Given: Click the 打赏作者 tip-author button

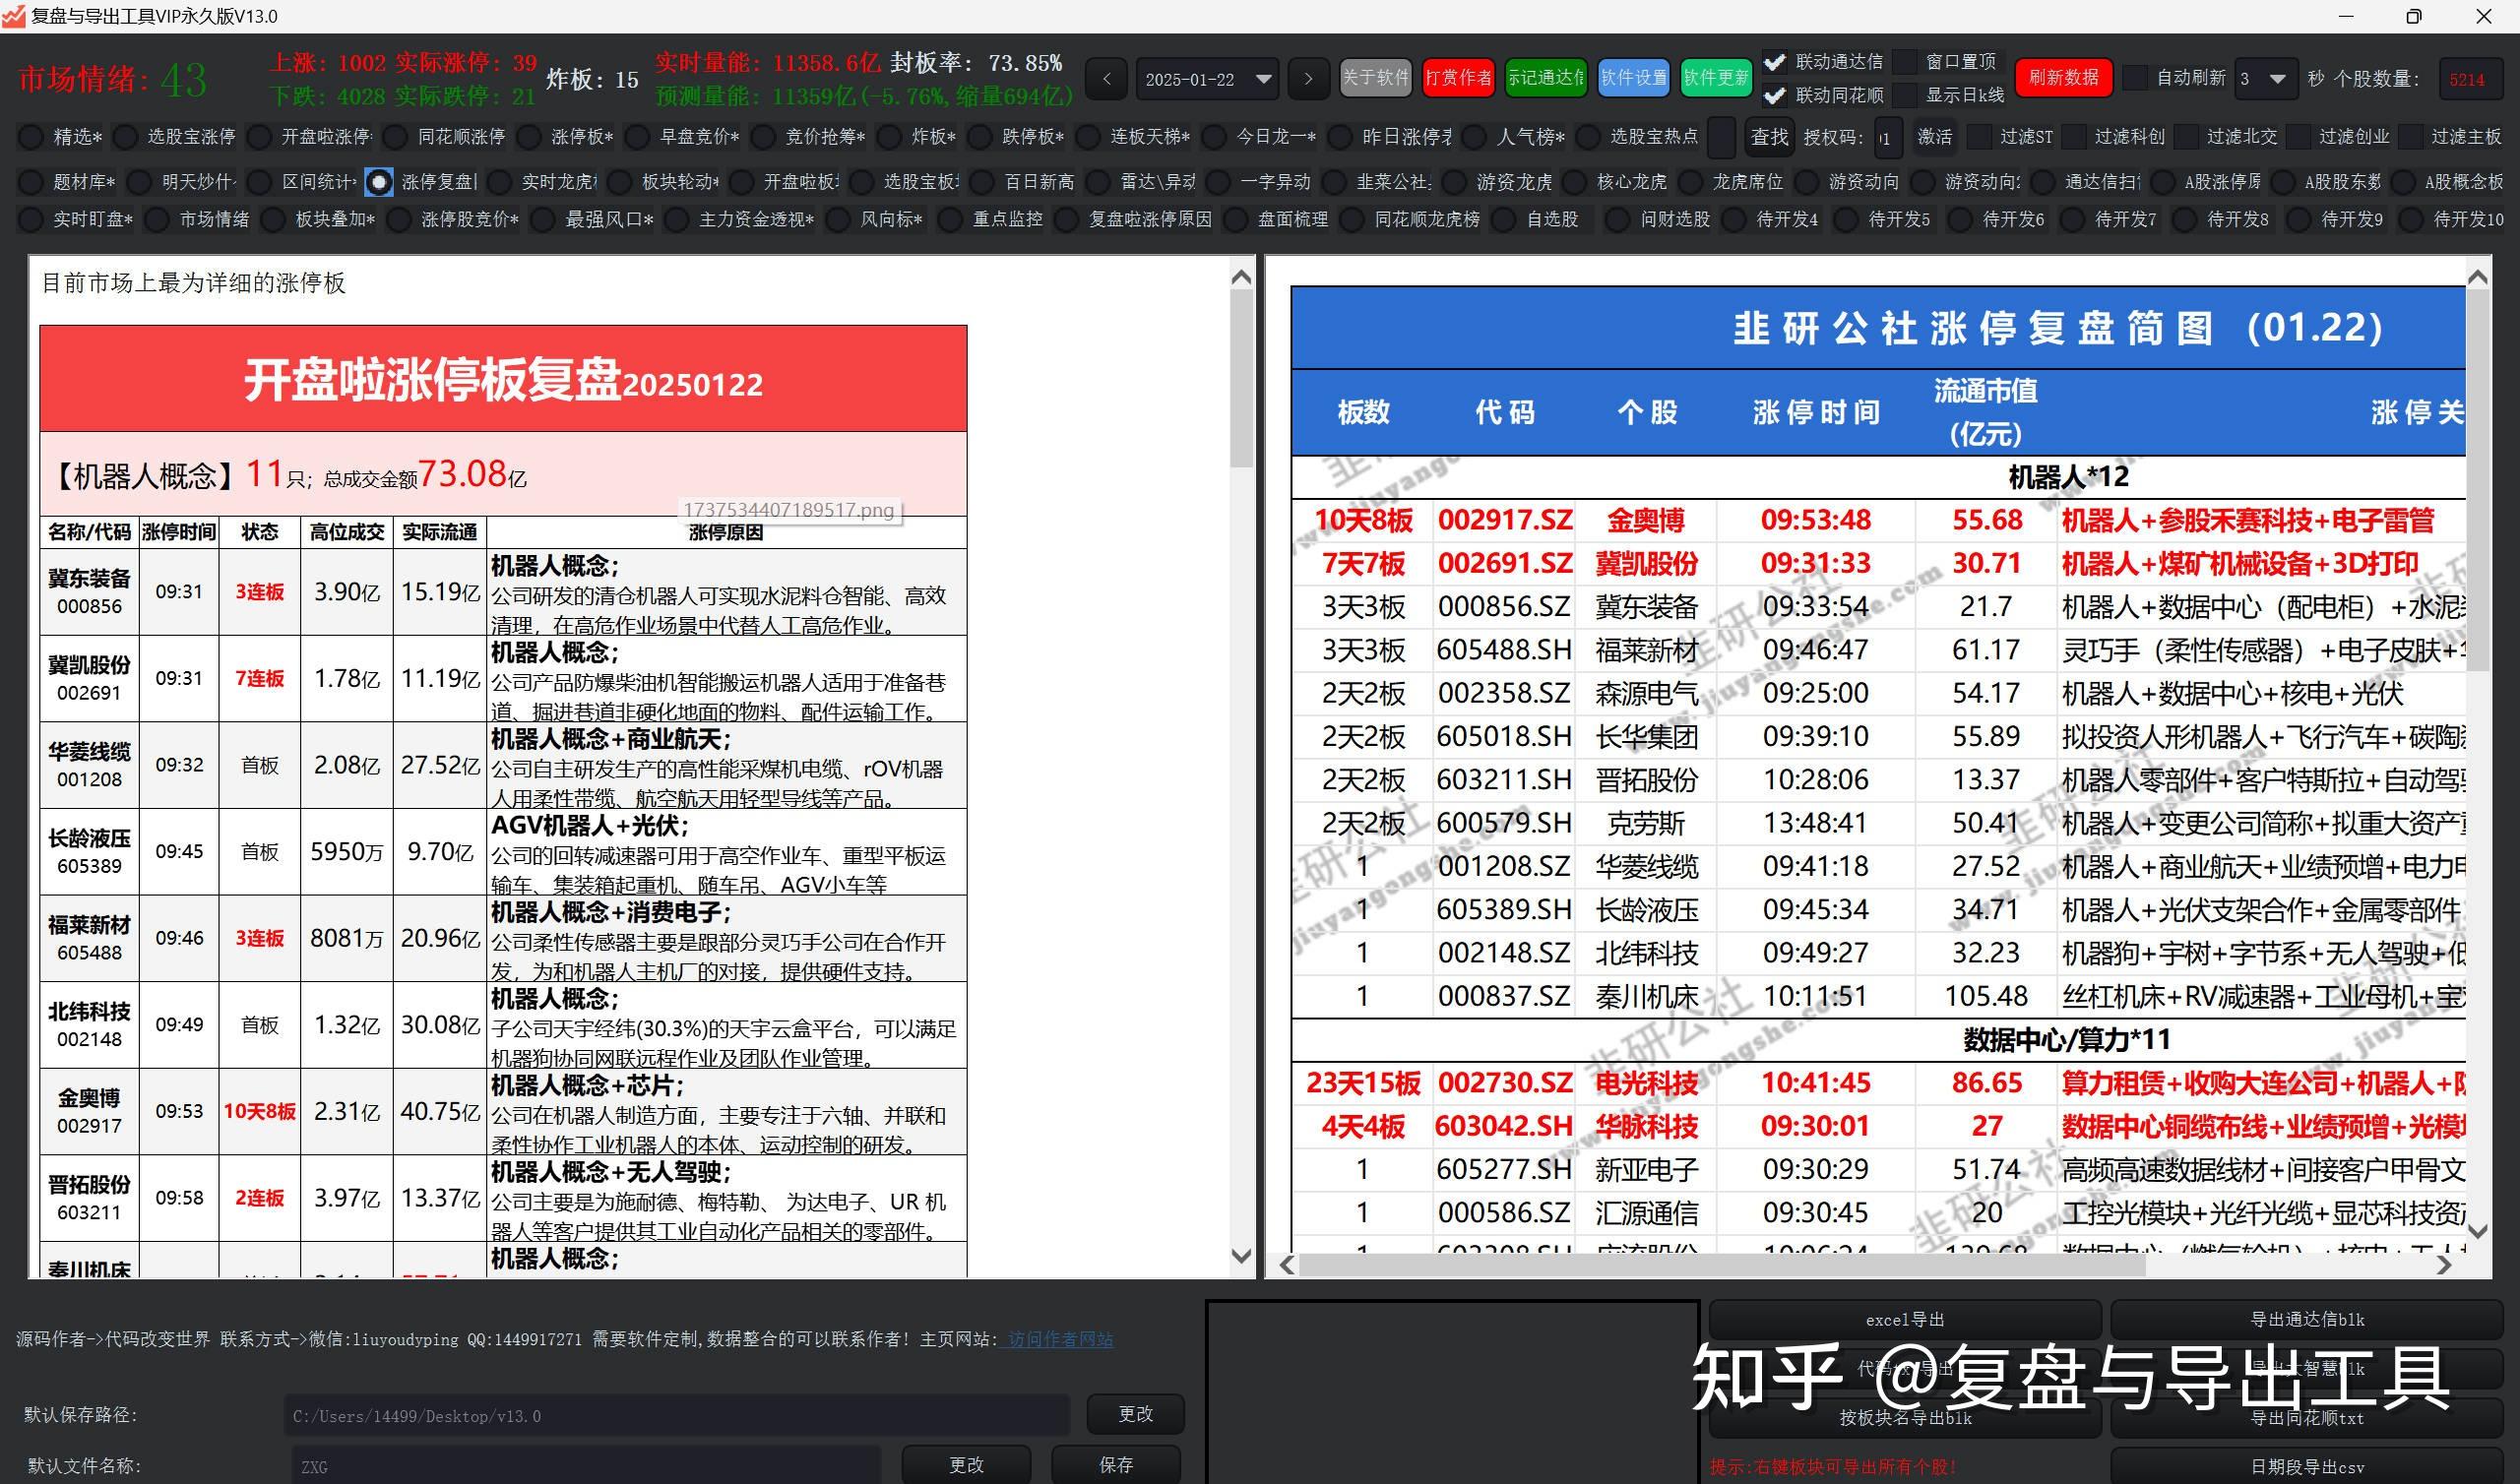Looking at the screenshot, I should click(x=1458, y=77).
